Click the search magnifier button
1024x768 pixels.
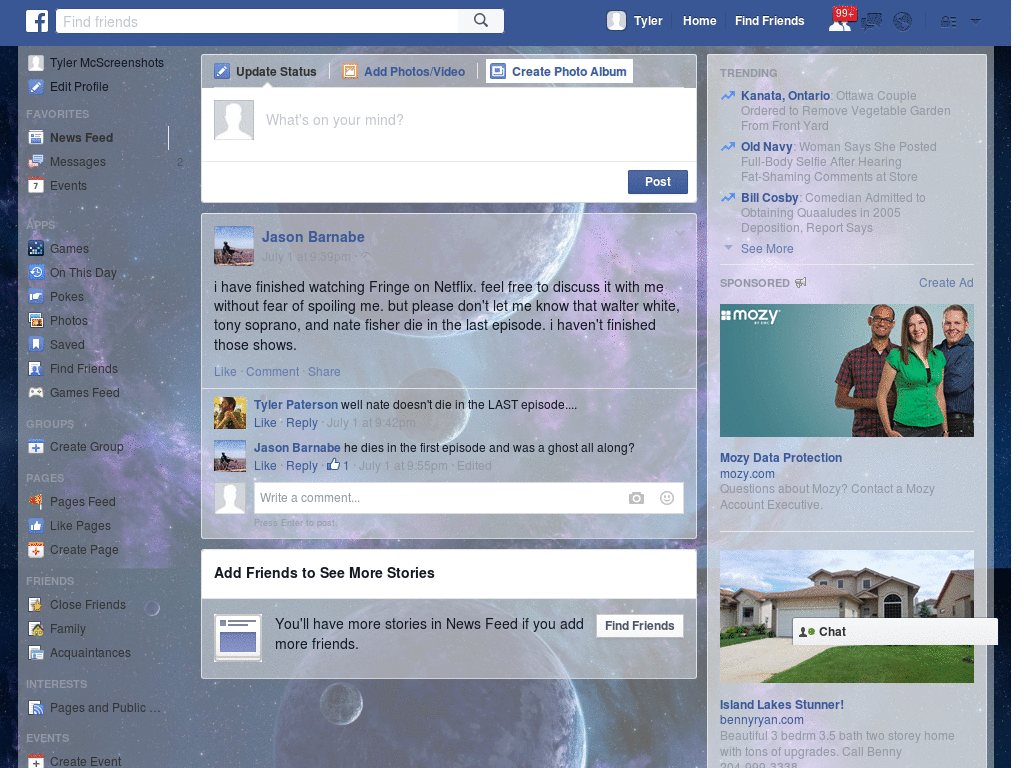(x=481, y=21)
